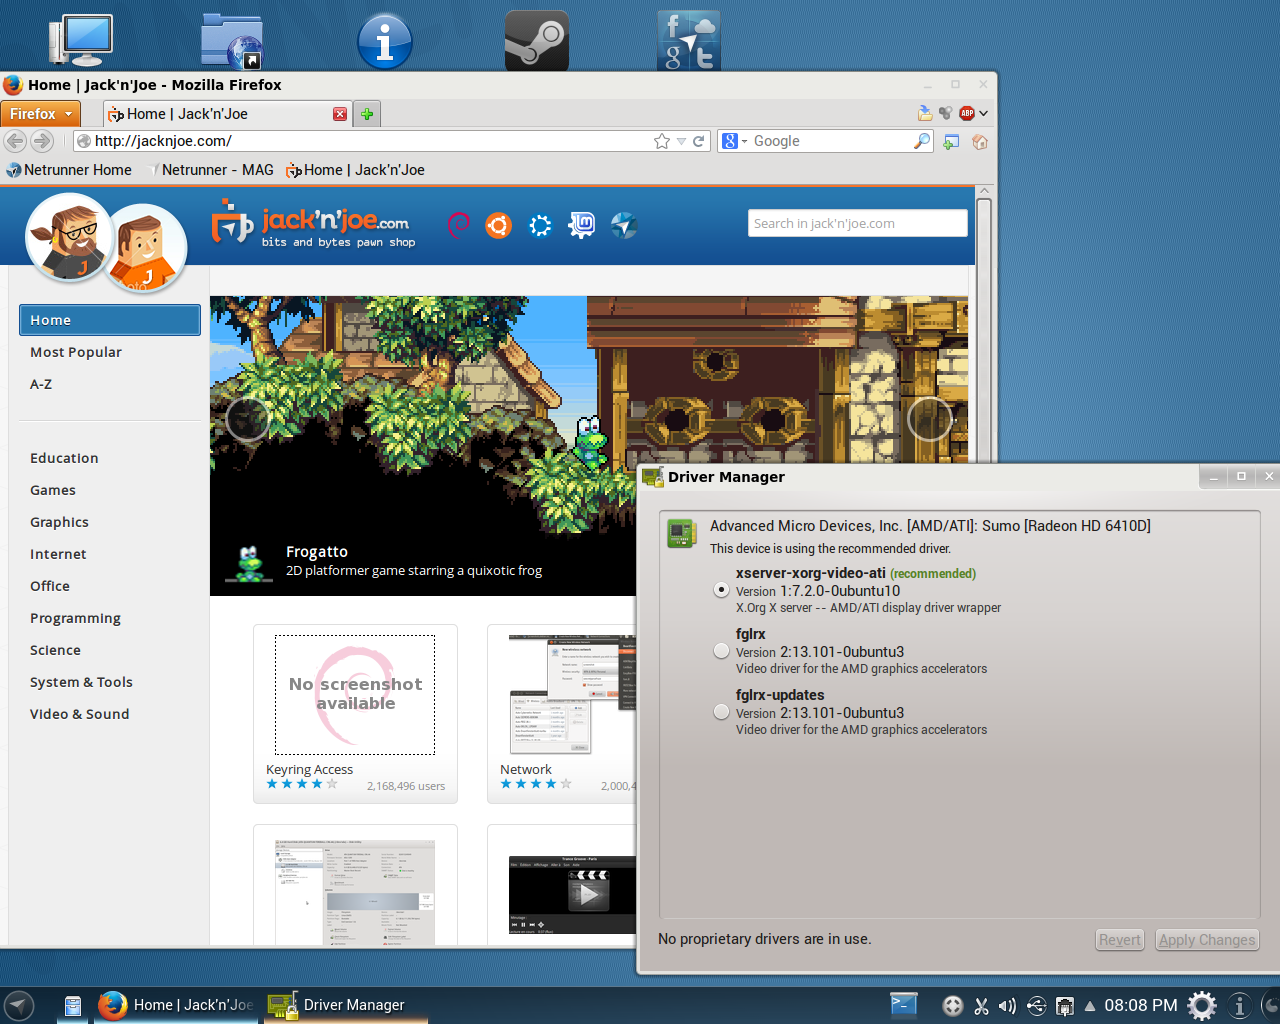The height and width of the screenshot is (1024, 1280).
Task: Focus the Search in jack'n'joe.com field
Action: tap(858, 223)
